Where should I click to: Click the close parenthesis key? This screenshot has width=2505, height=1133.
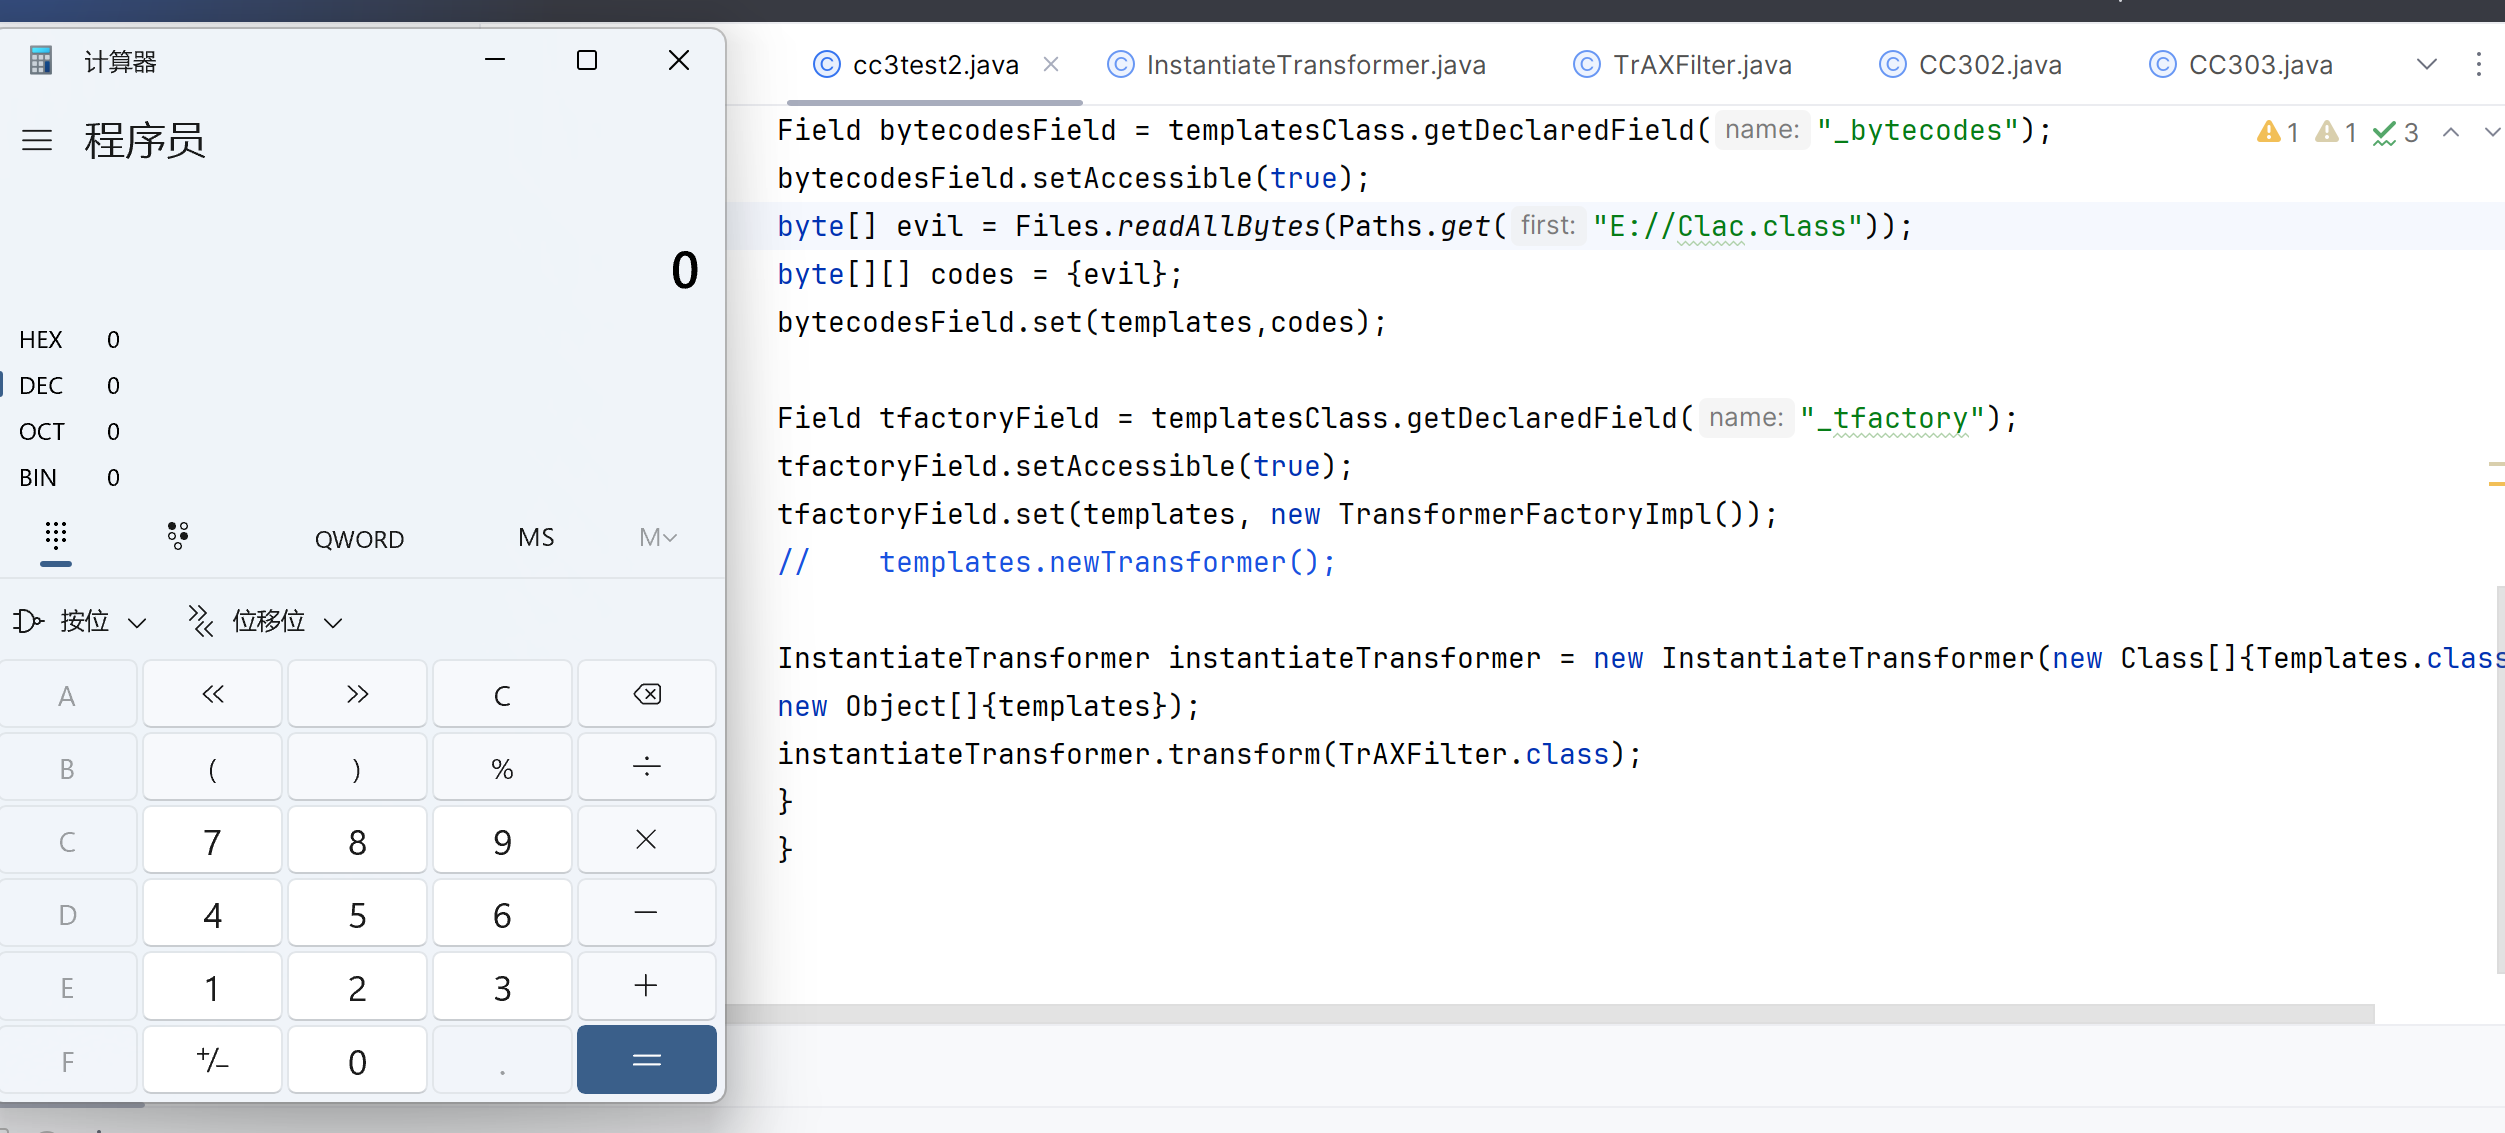357,767
